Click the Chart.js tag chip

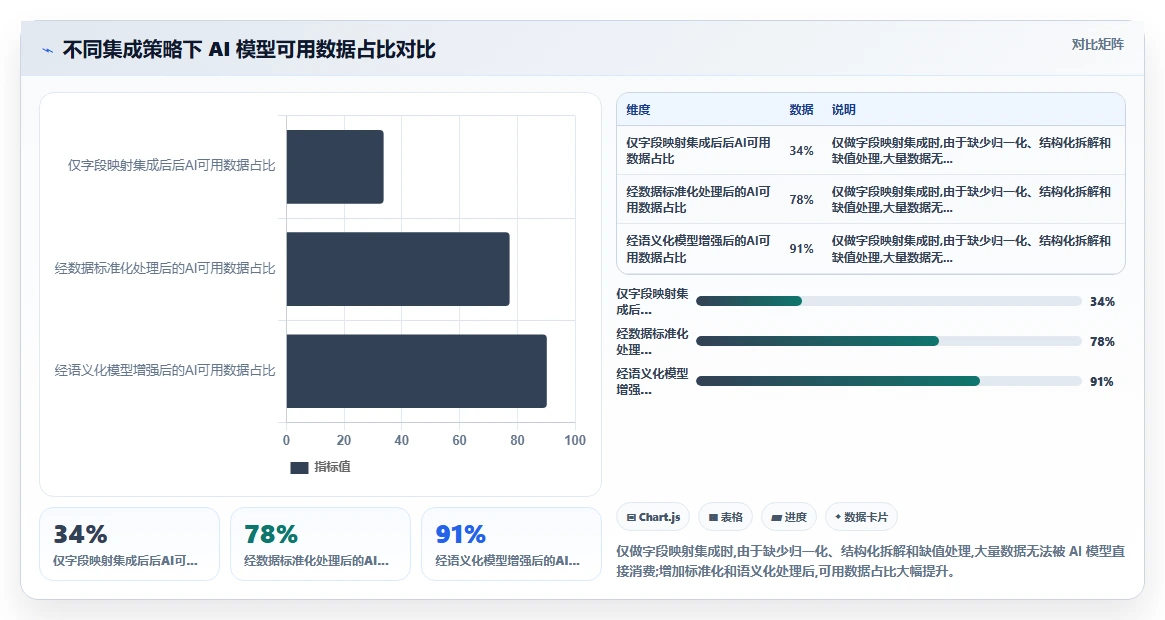[653, 517]
